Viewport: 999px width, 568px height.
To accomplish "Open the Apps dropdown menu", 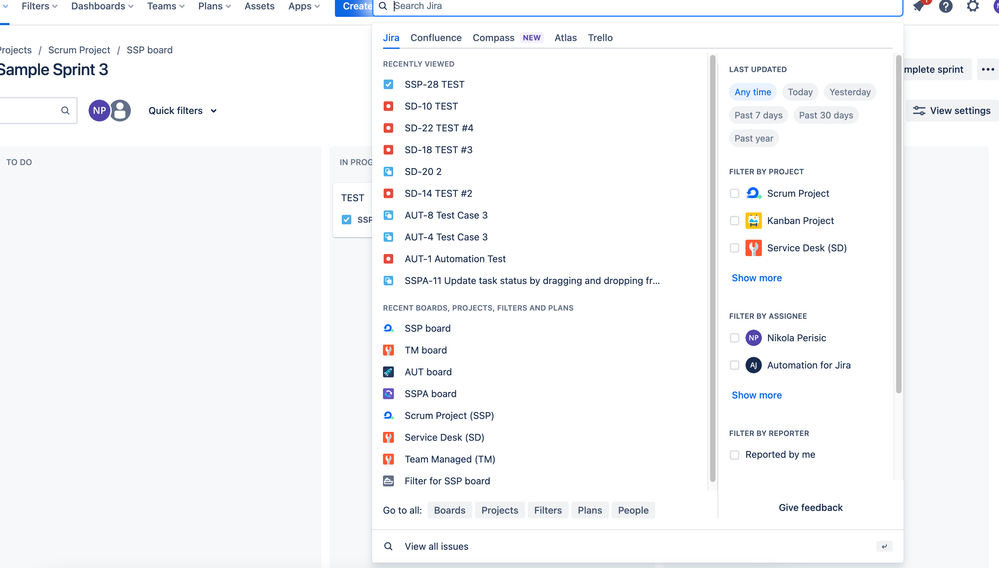I will [x=304, y=6].
